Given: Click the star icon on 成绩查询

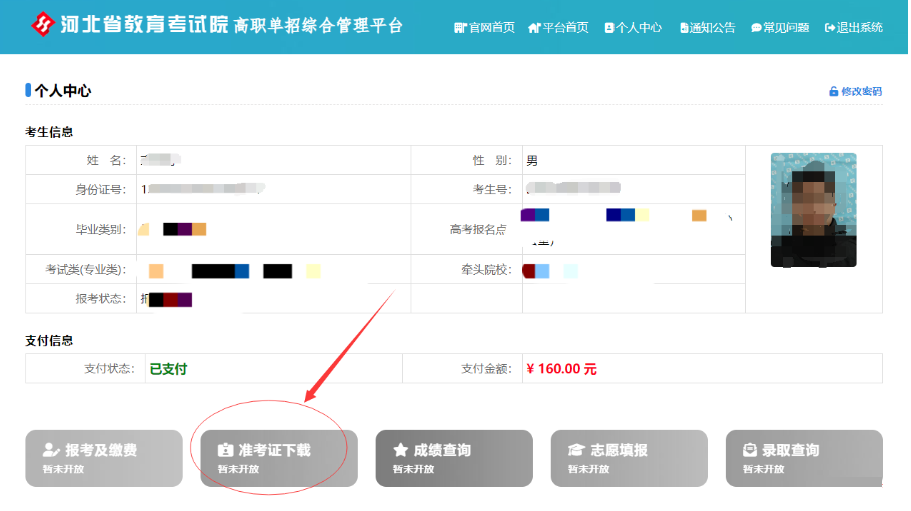Looking at the screenshot, I should click(400, 450).
